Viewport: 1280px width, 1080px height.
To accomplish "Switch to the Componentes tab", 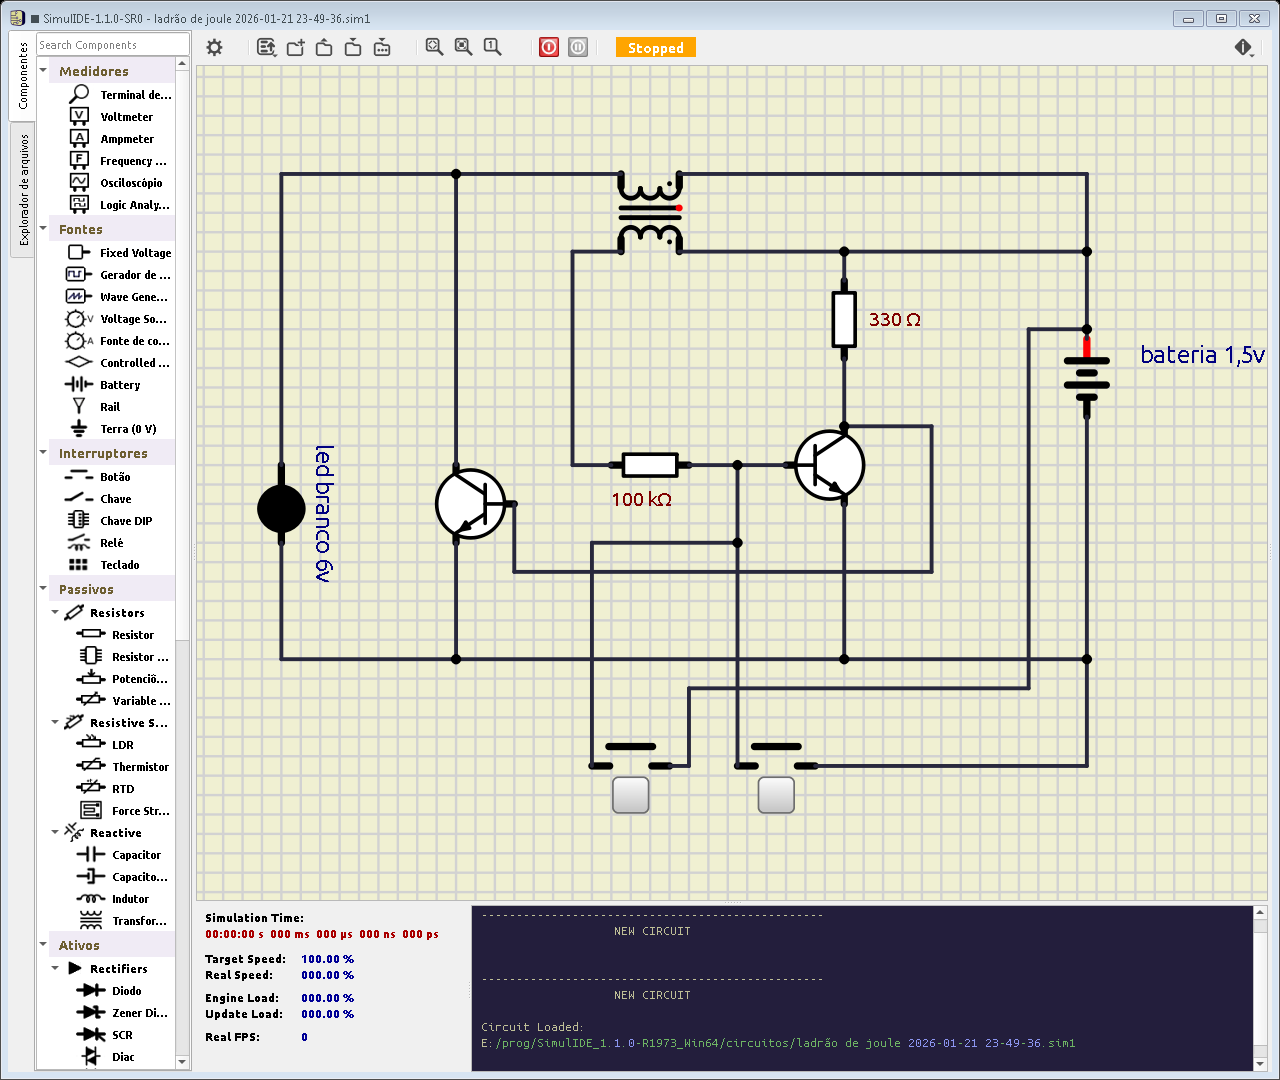I will [22, 76].
